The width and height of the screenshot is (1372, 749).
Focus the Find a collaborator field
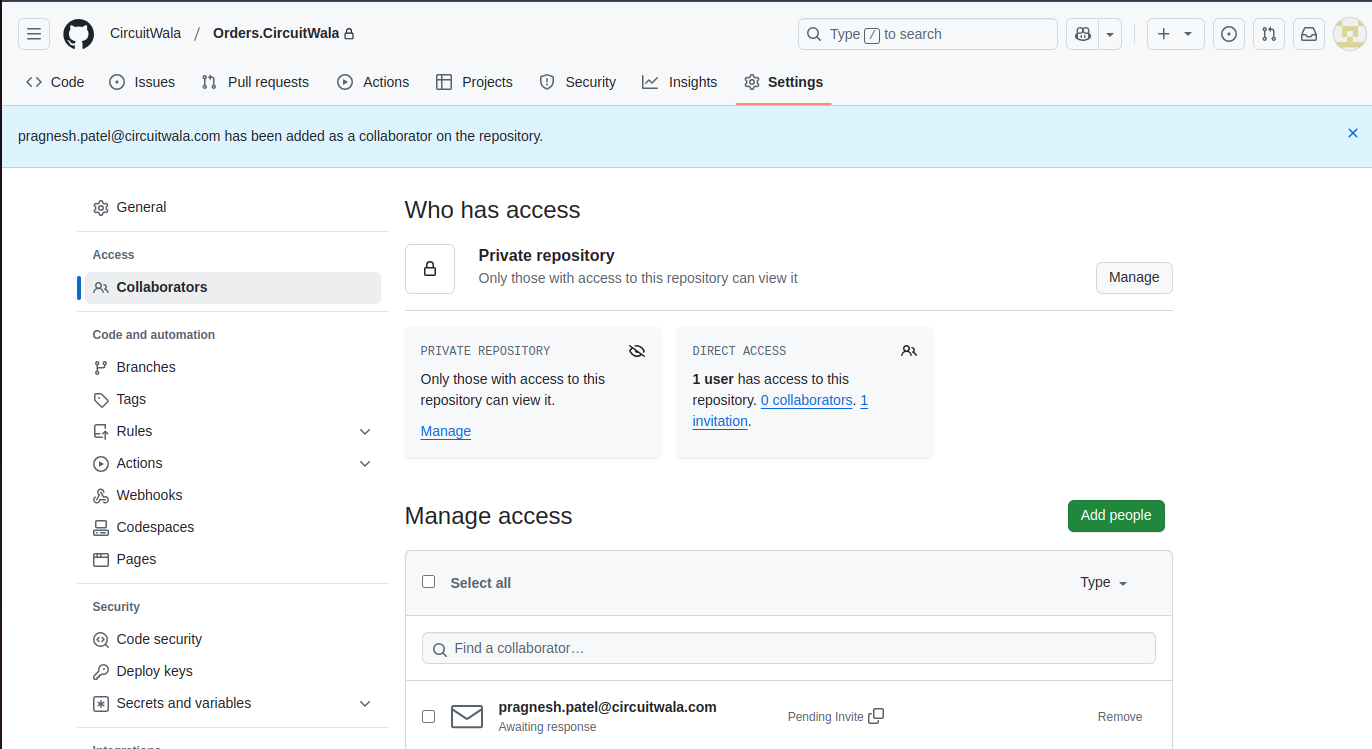789,648
